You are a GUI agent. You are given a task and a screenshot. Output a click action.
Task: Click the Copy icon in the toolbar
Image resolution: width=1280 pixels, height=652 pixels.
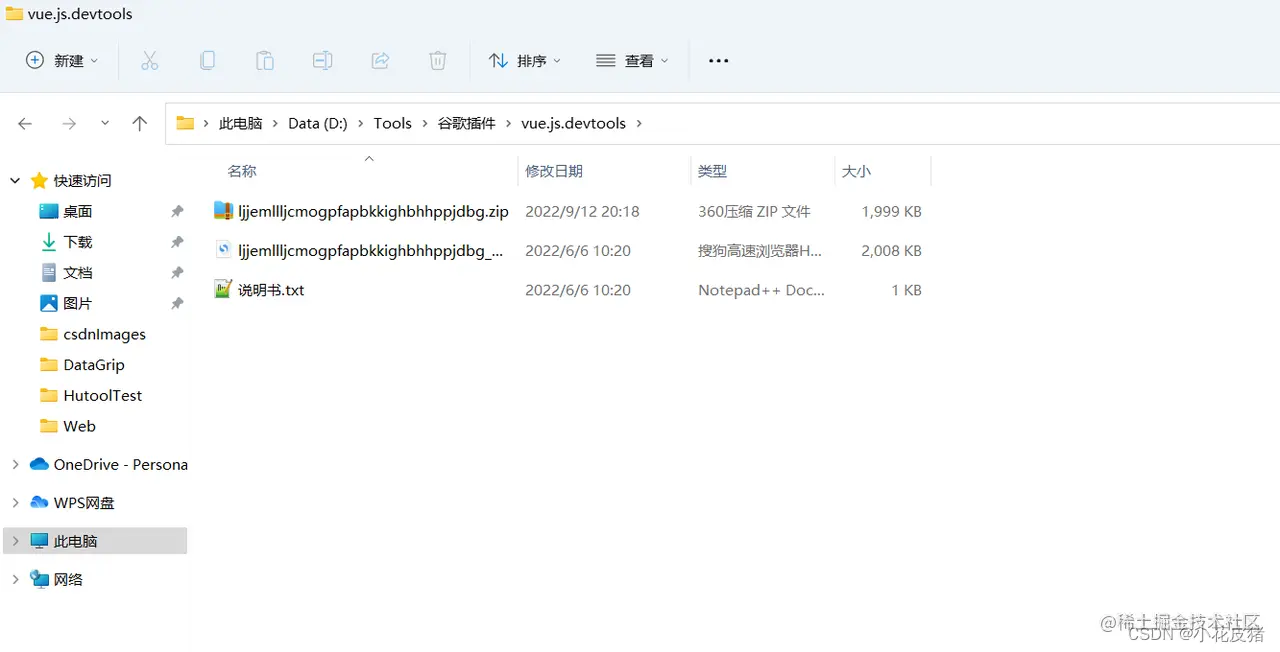pyautogui.click(x=207, y=60)
